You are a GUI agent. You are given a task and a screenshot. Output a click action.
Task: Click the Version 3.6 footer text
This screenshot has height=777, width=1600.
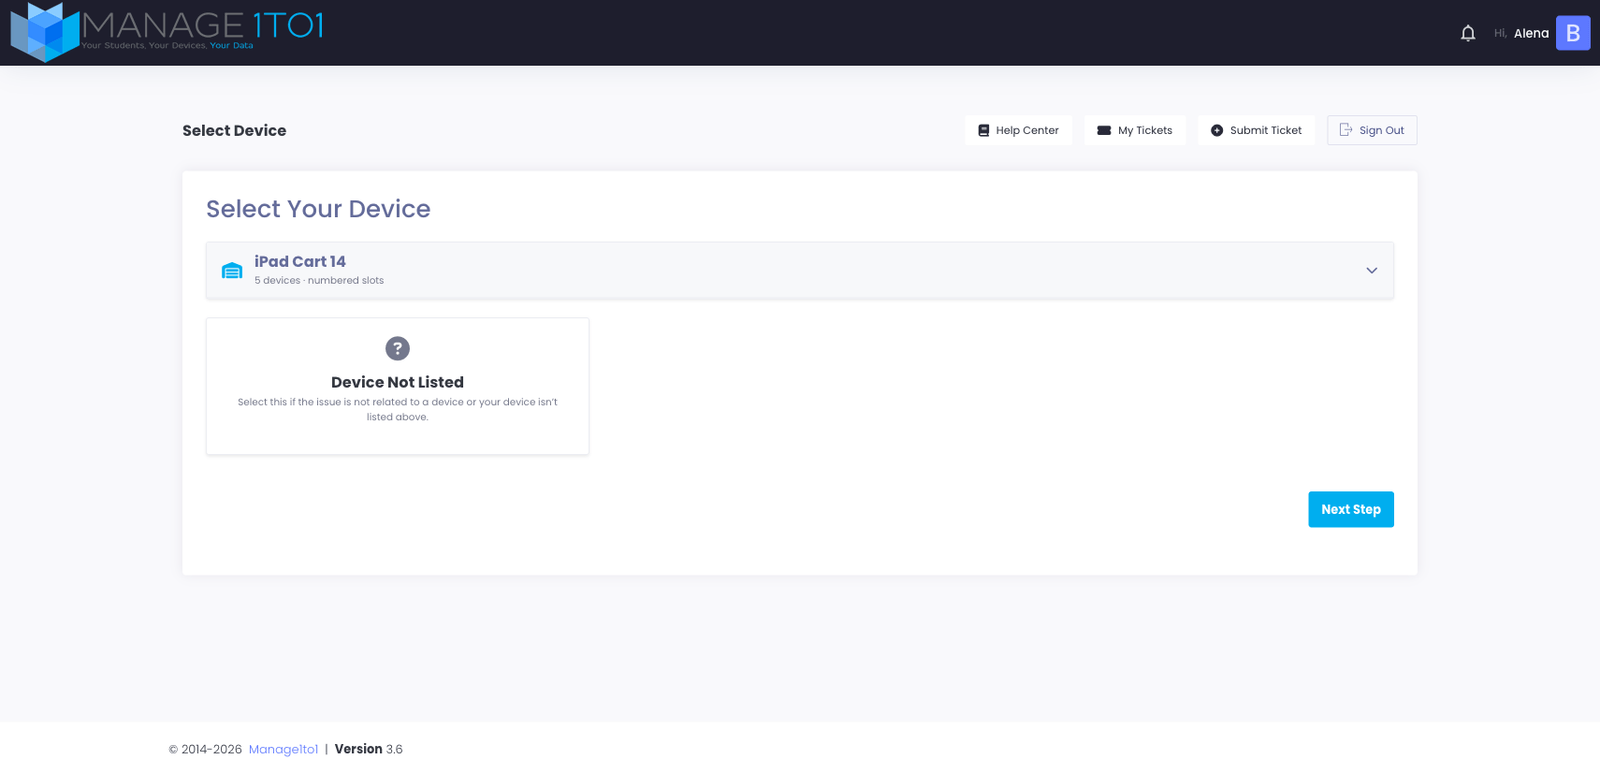(x=368, y=749)
